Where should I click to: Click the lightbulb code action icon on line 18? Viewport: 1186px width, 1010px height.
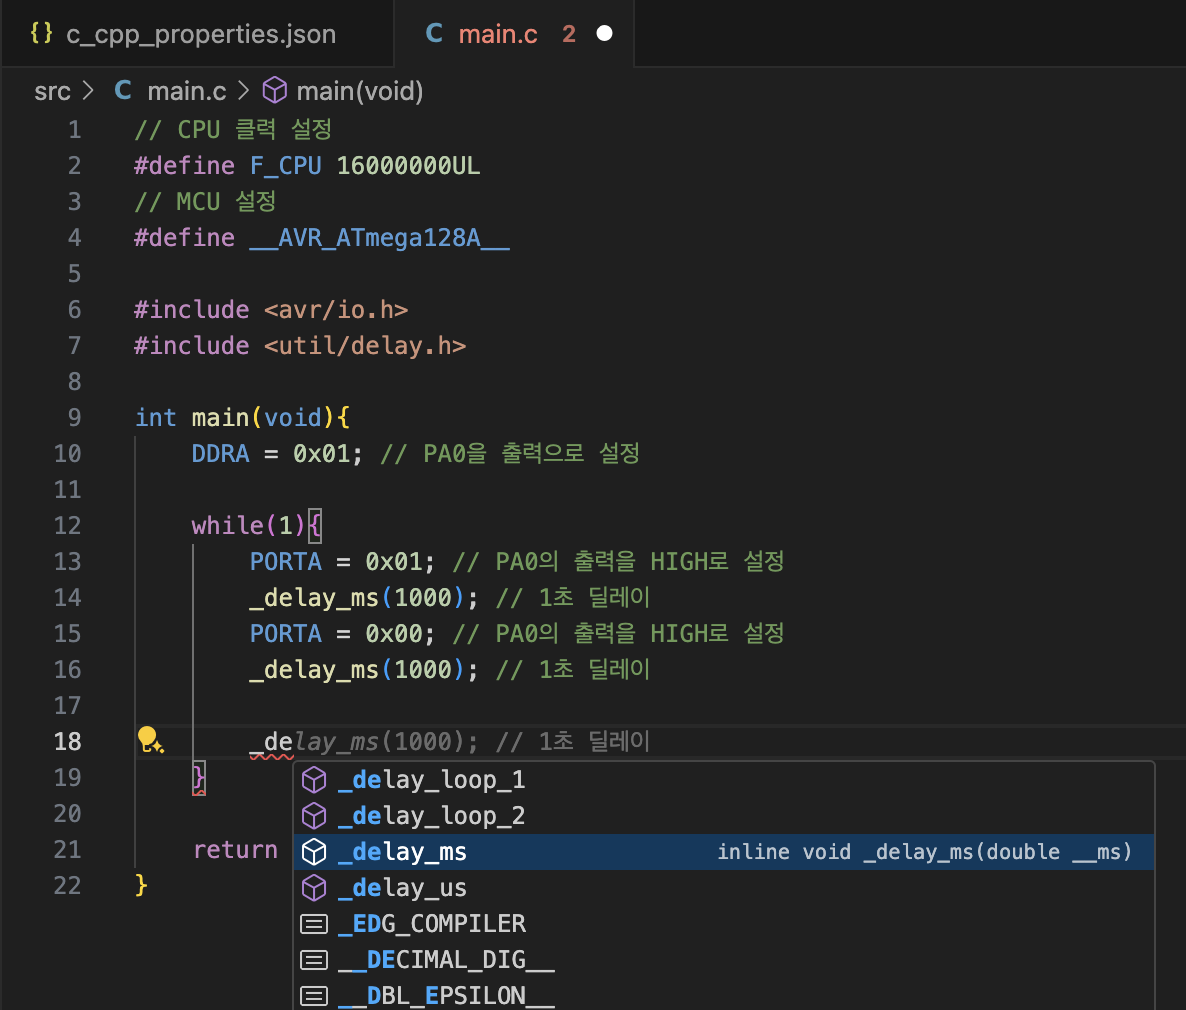(150, 740)
